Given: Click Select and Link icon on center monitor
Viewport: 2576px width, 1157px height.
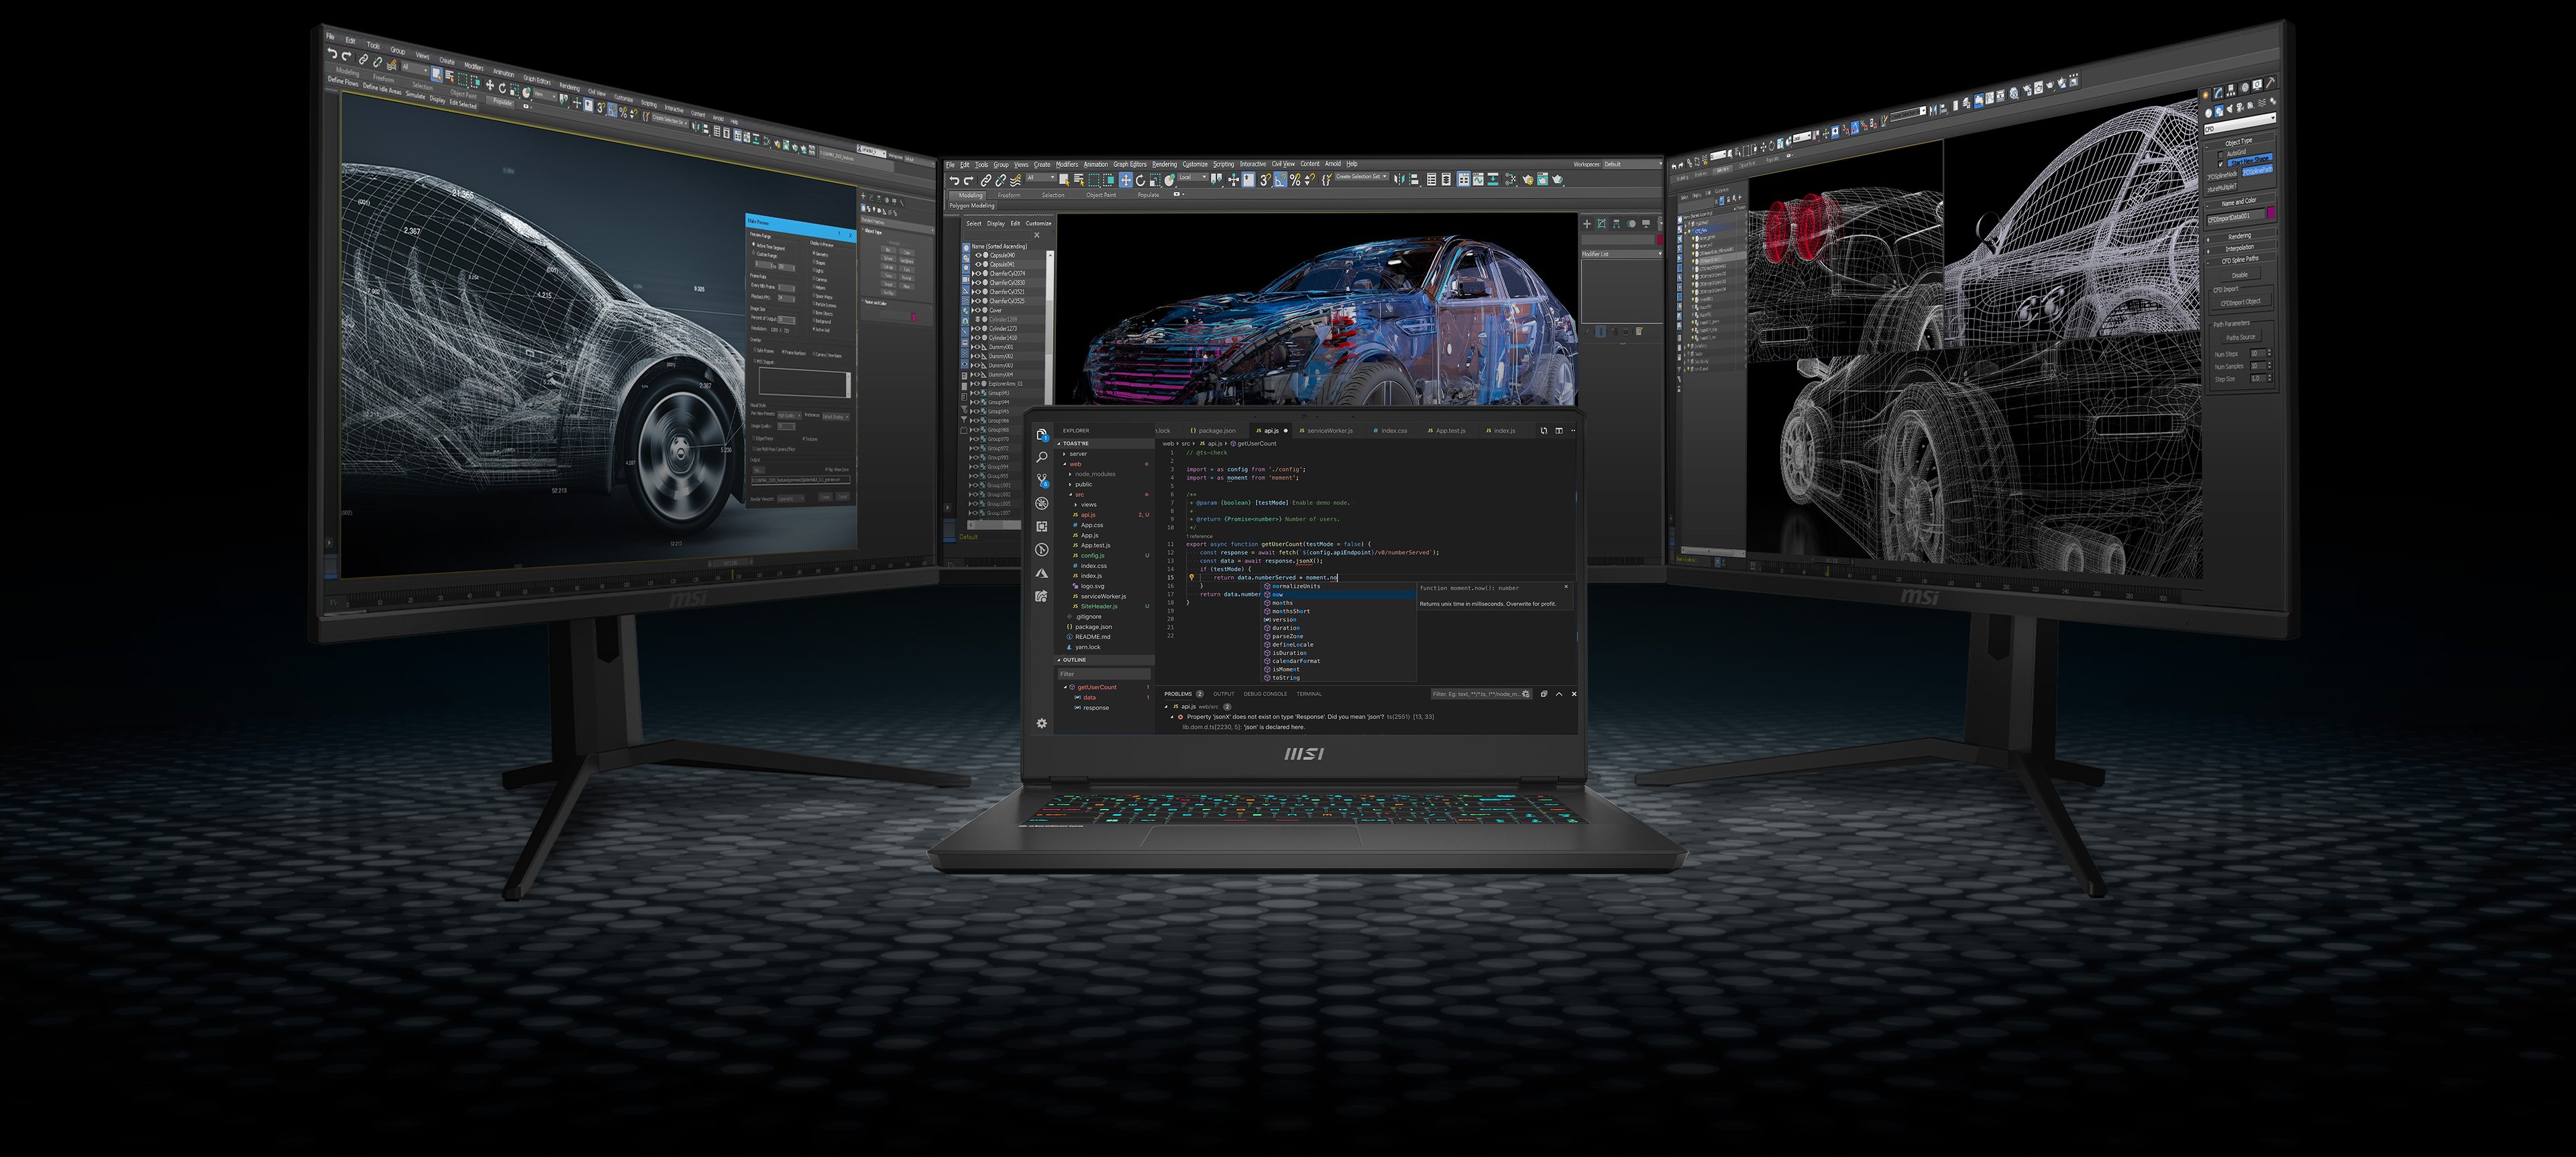Looking at the screenshot, I should coord(986,180).
